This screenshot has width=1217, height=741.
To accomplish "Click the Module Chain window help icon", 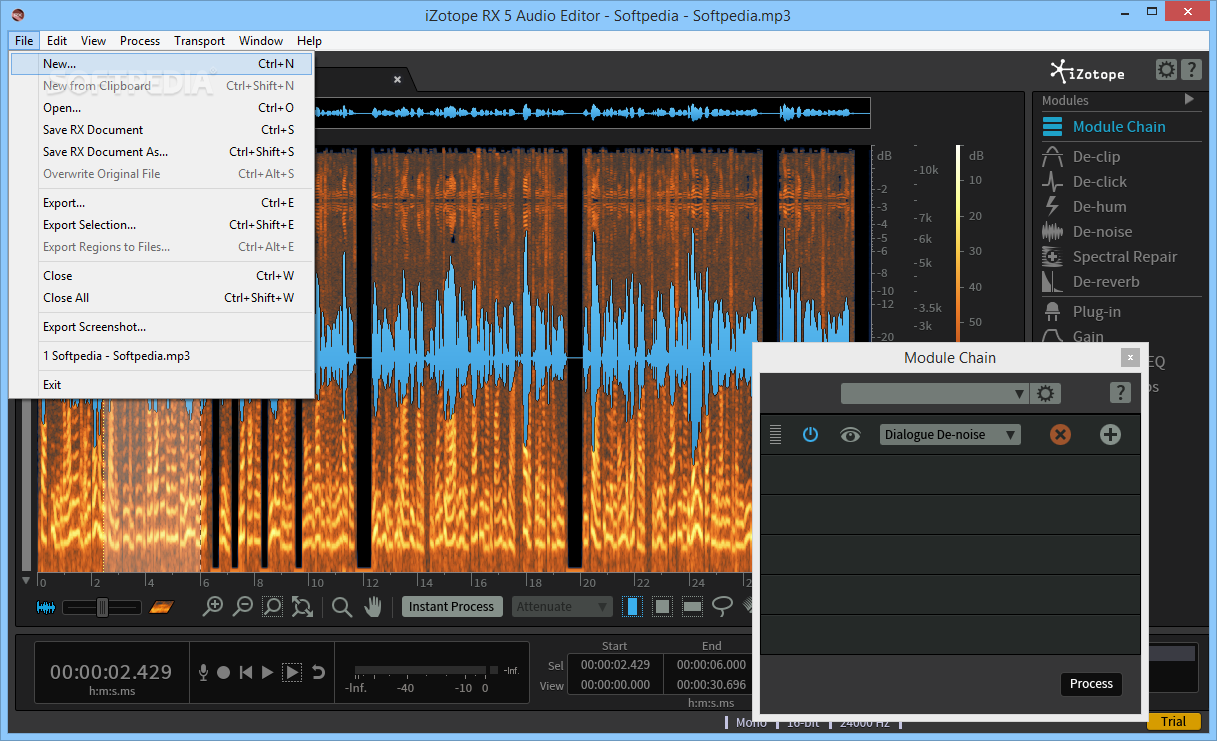I will [1121, 393].
